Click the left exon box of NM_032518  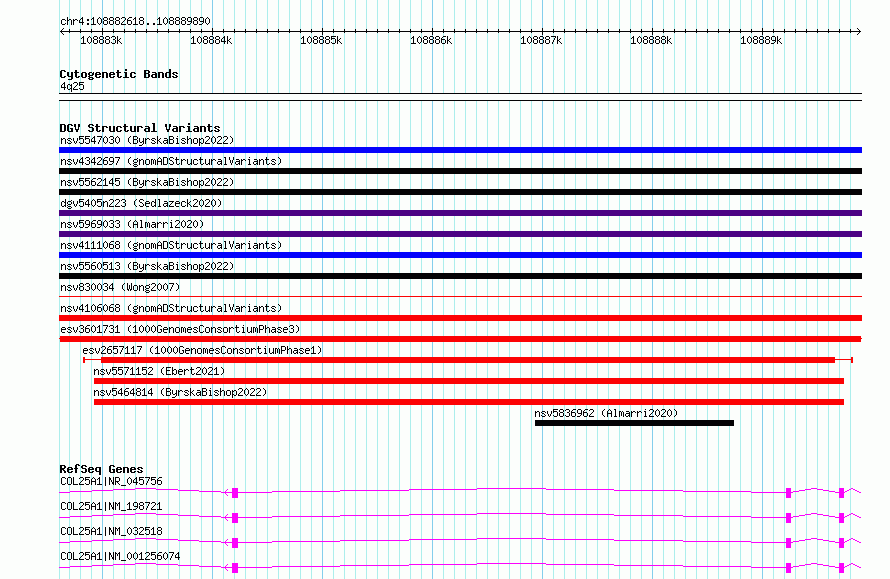click(235, 543)
